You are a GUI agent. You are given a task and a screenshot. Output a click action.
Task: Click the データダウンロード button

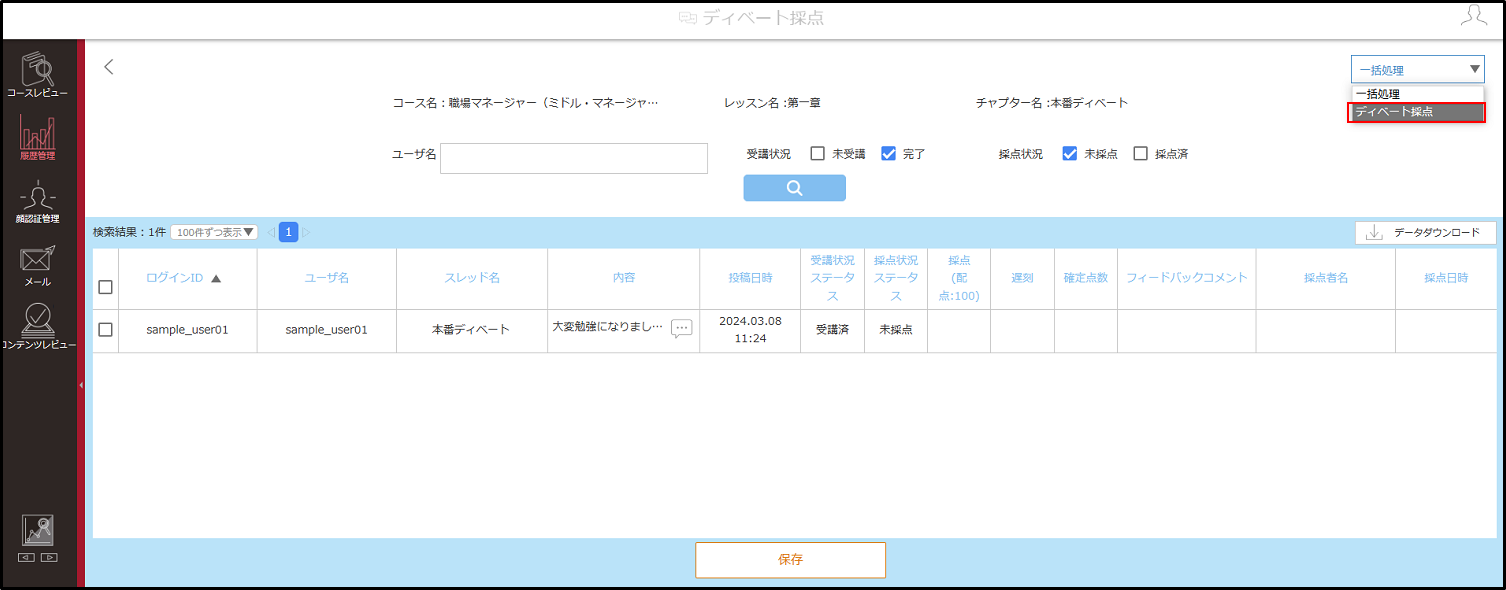[x=1425, y=233]
